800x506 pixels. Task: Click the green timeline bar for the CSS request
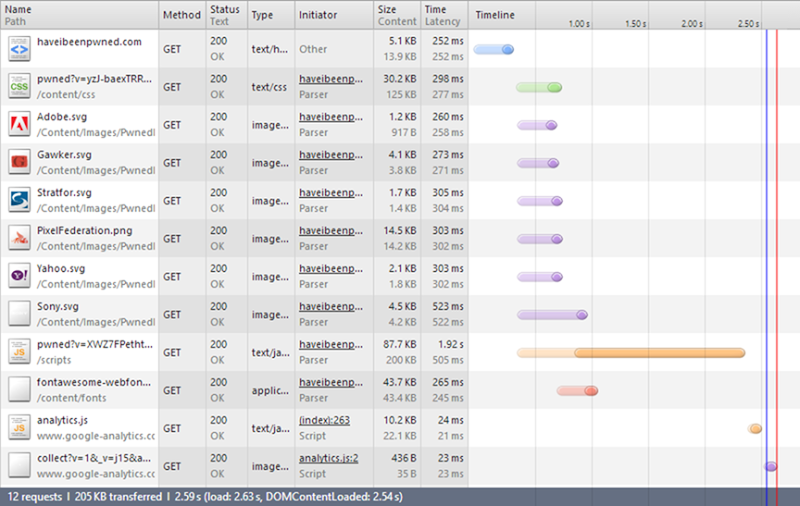(539, 87)
